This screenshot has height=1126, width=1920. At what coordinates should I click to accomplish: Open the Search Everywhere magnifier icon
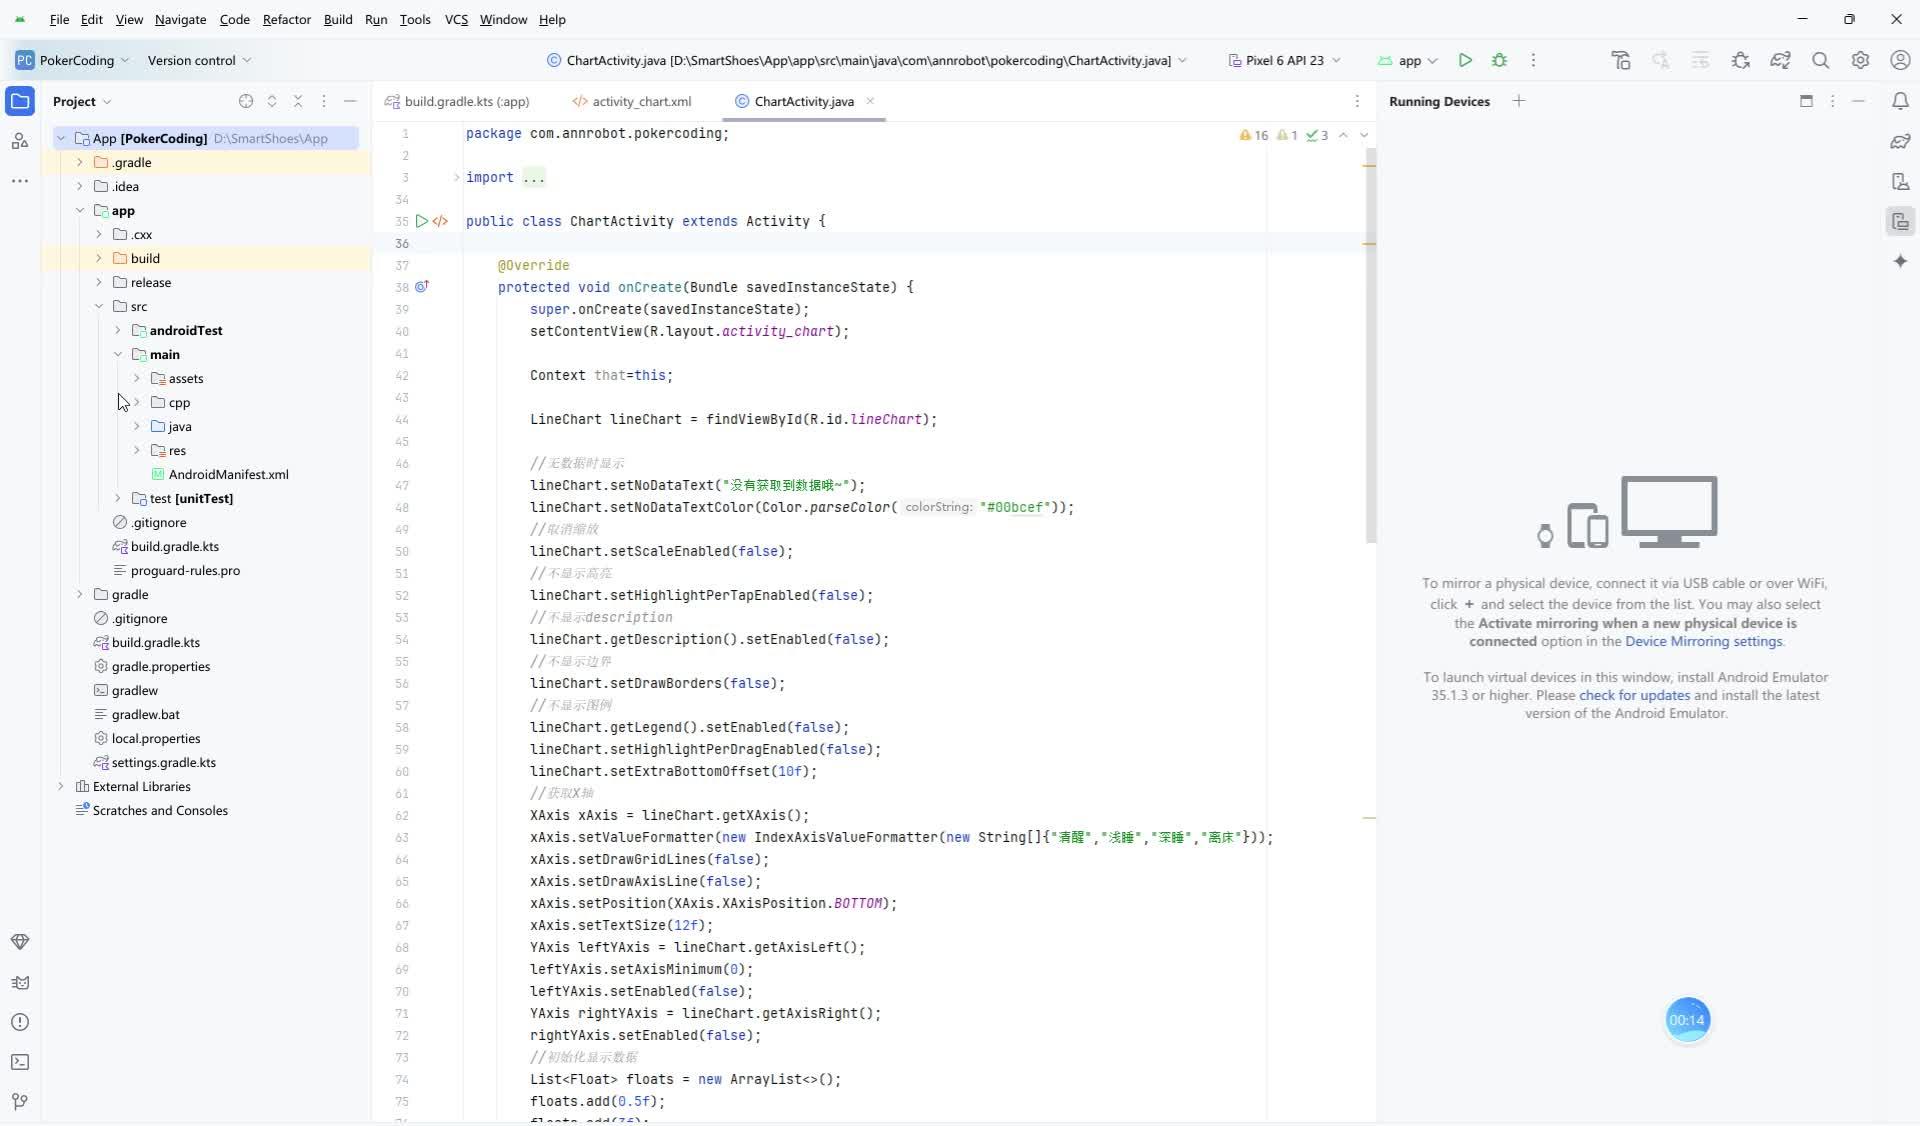click(1820, 60)
